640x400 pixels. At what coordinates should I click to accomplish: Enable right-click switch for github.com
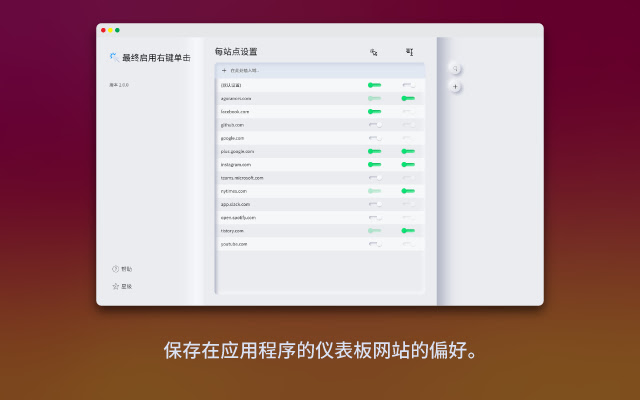[375, 125]
